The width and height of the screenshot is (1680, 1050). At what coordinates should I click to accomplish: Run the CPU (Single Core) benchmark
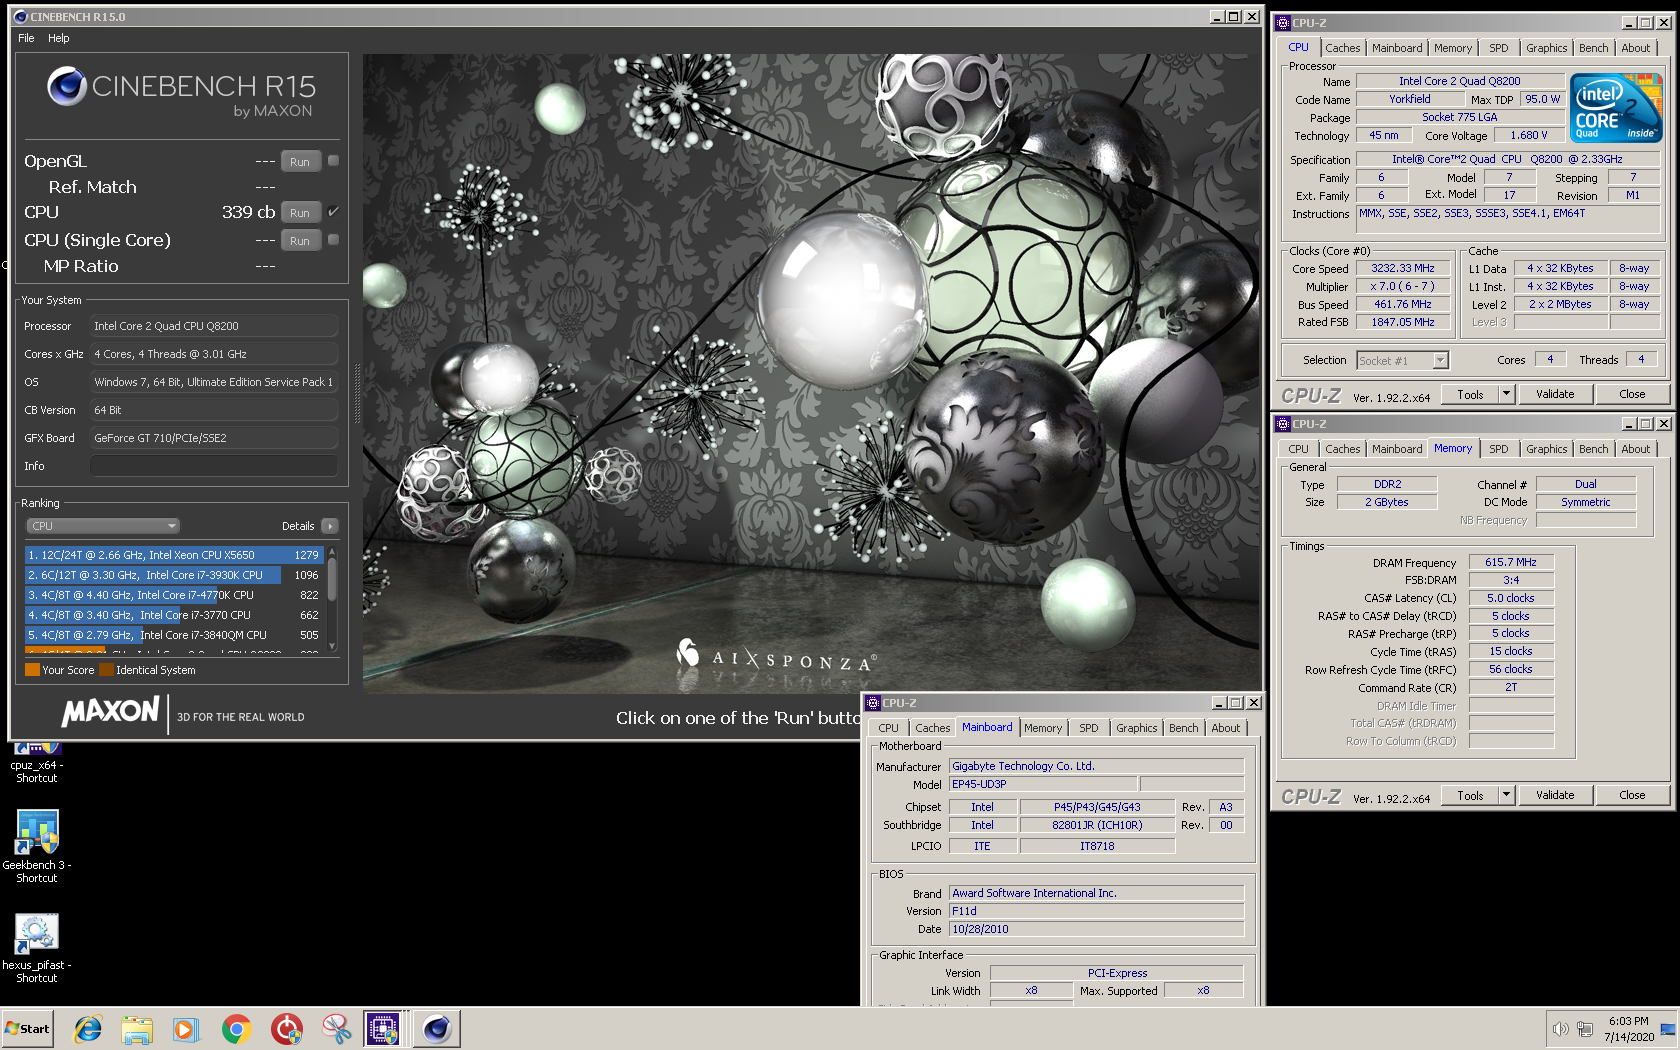pyautogui.click(x=300, y=240)
